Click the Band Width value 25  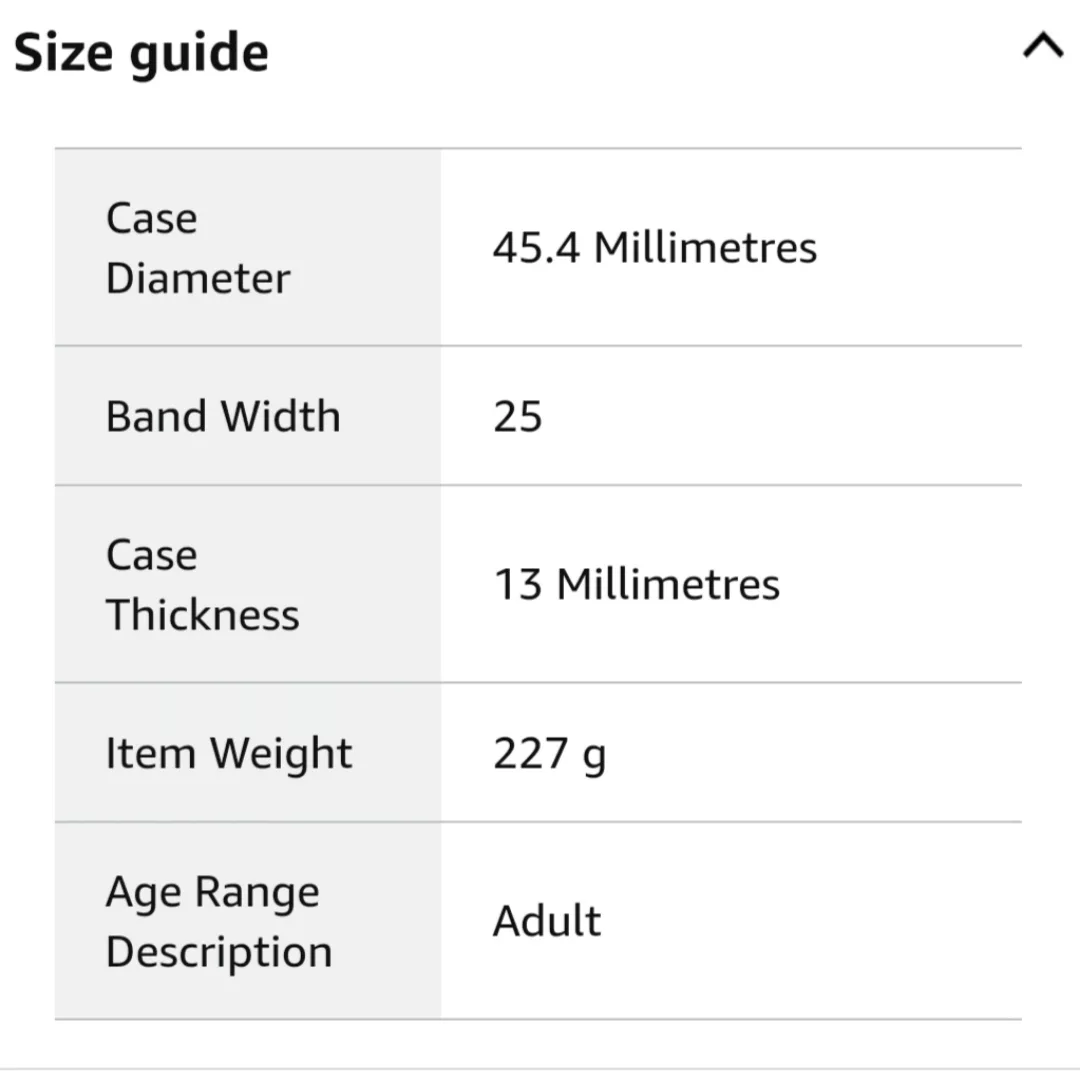(517, 416)
